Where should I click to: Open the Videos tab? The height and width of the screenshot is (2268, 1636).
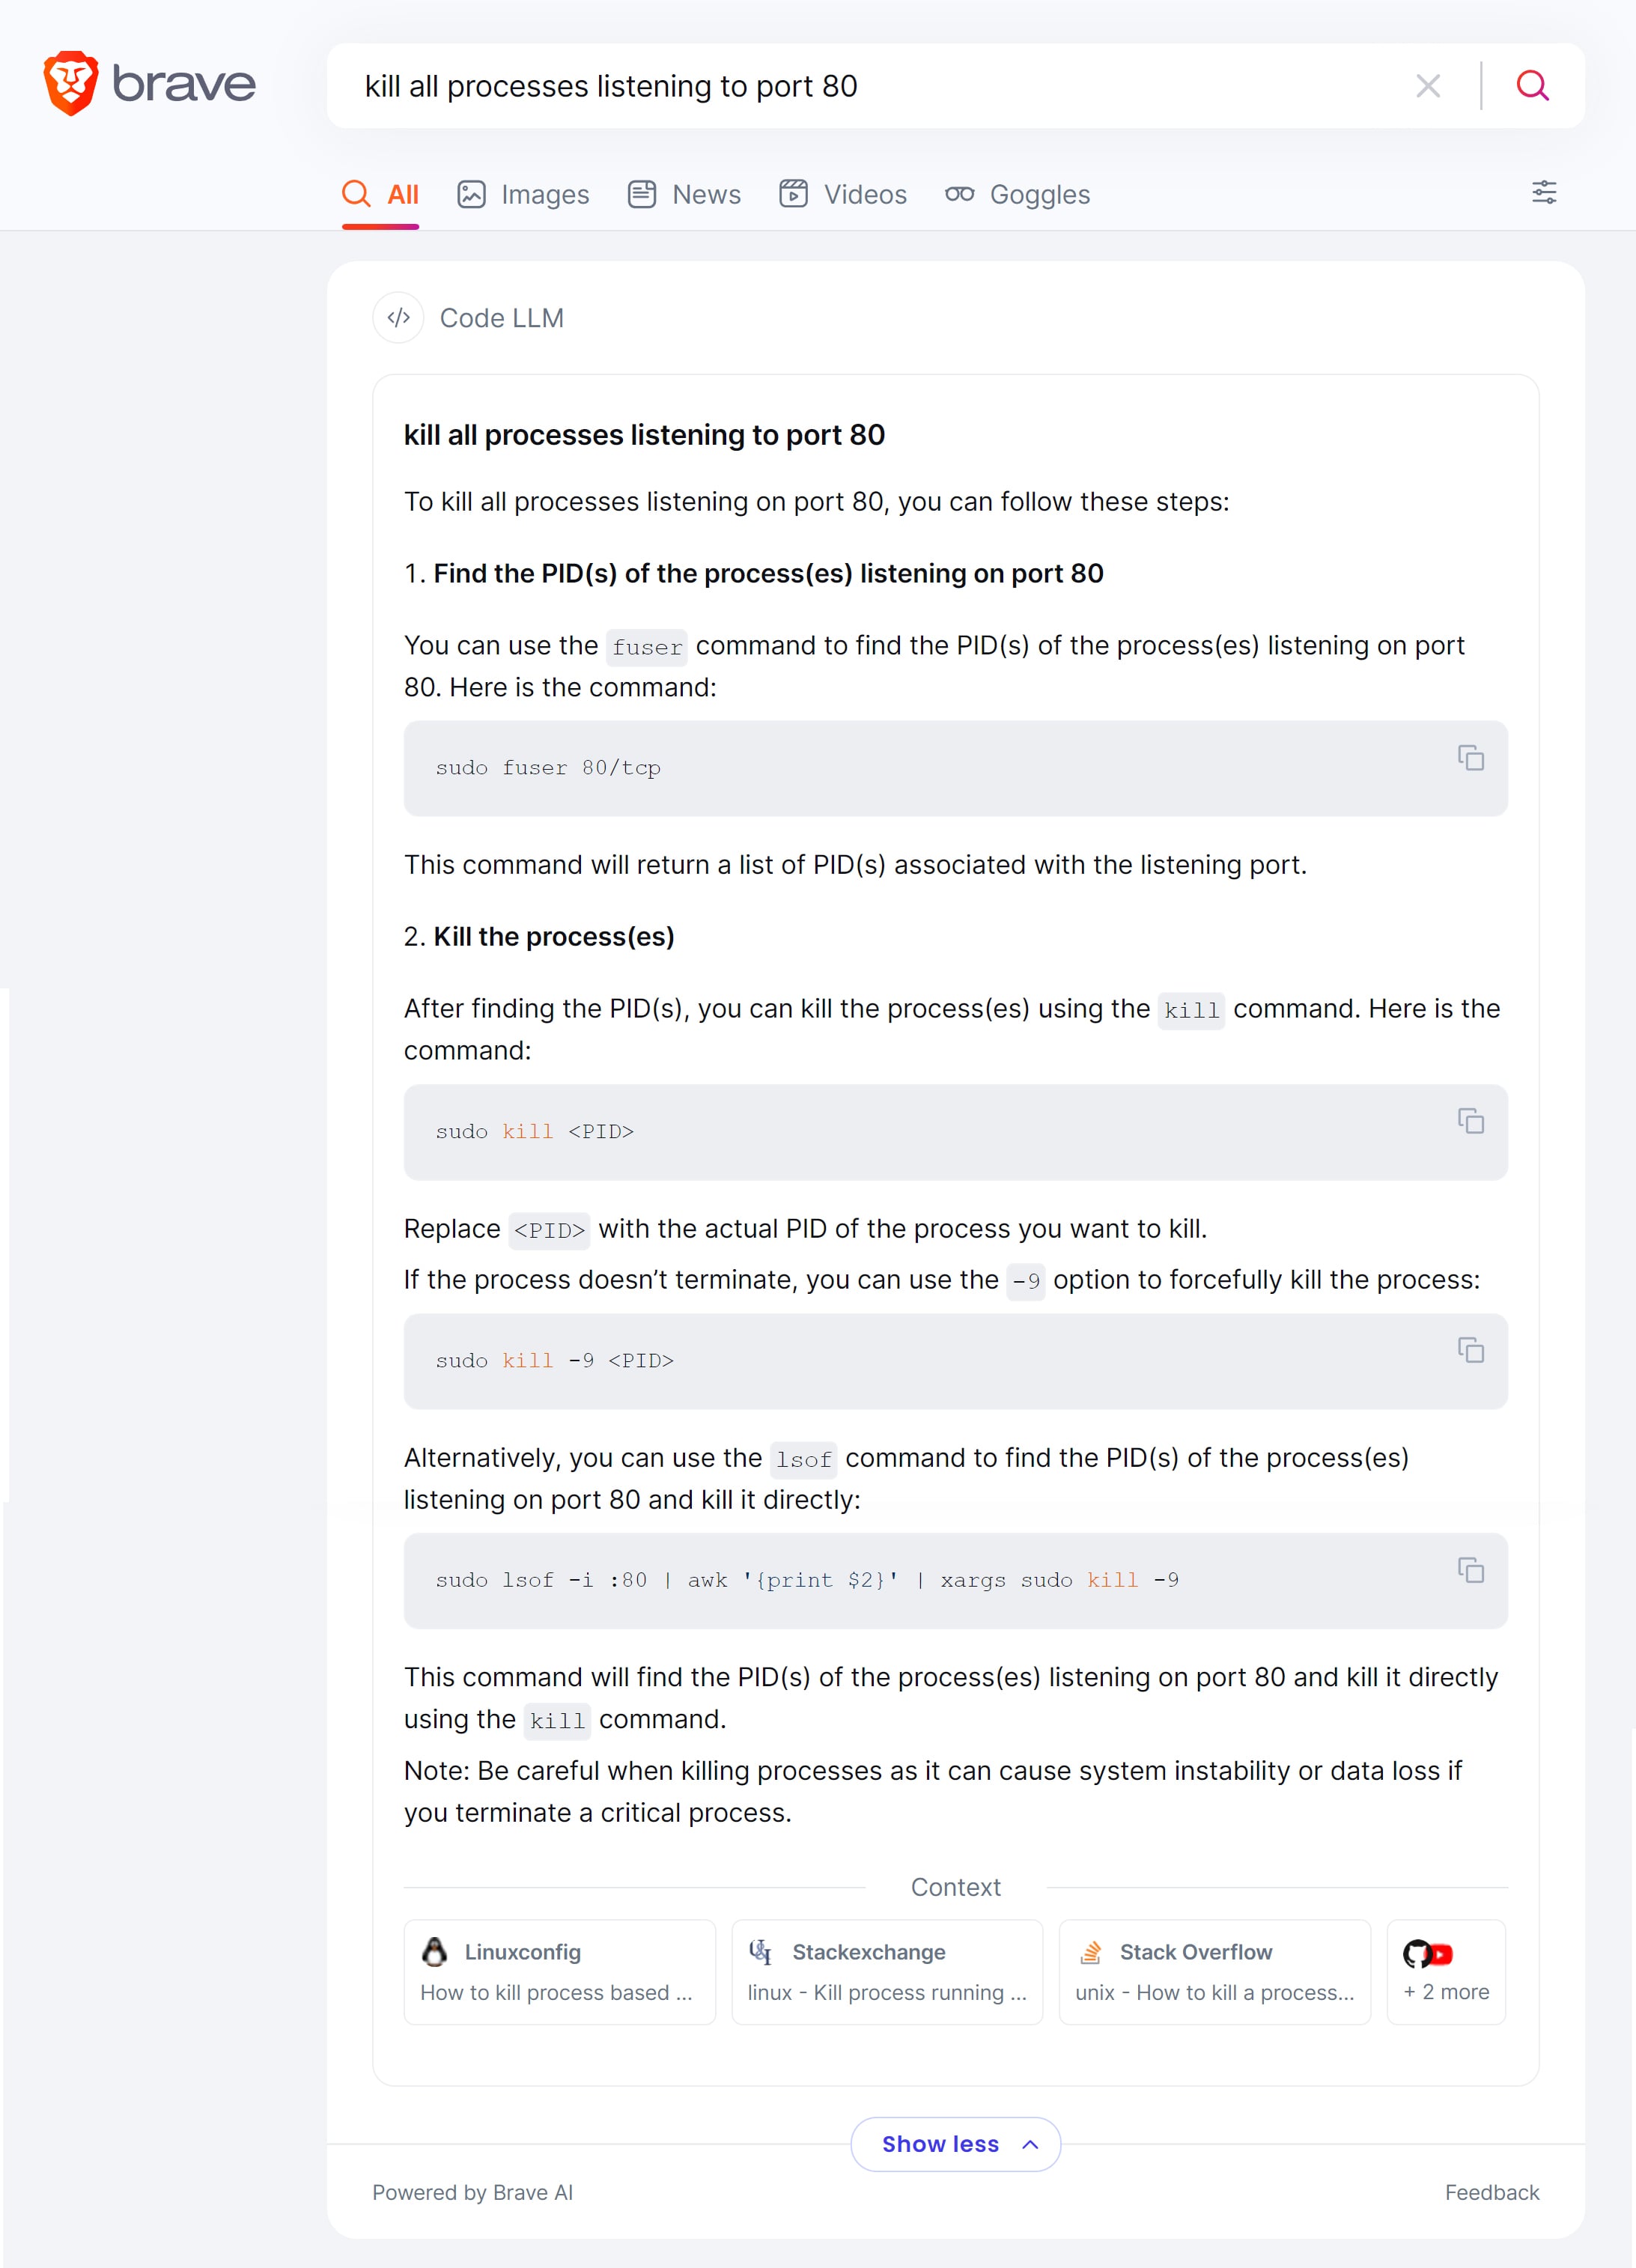(843, 194)
